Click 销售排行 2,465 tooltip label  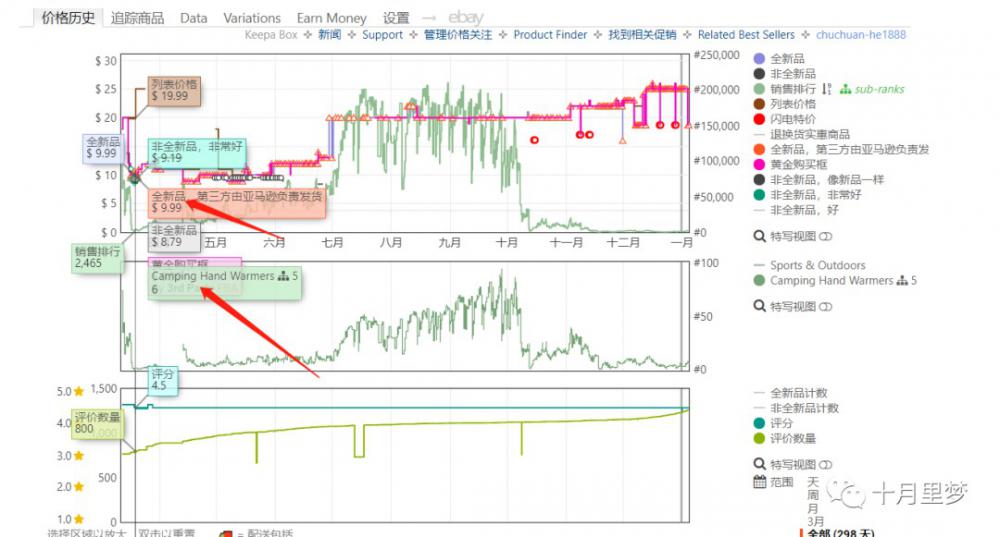pyautogui.click(x=97, y=258)
